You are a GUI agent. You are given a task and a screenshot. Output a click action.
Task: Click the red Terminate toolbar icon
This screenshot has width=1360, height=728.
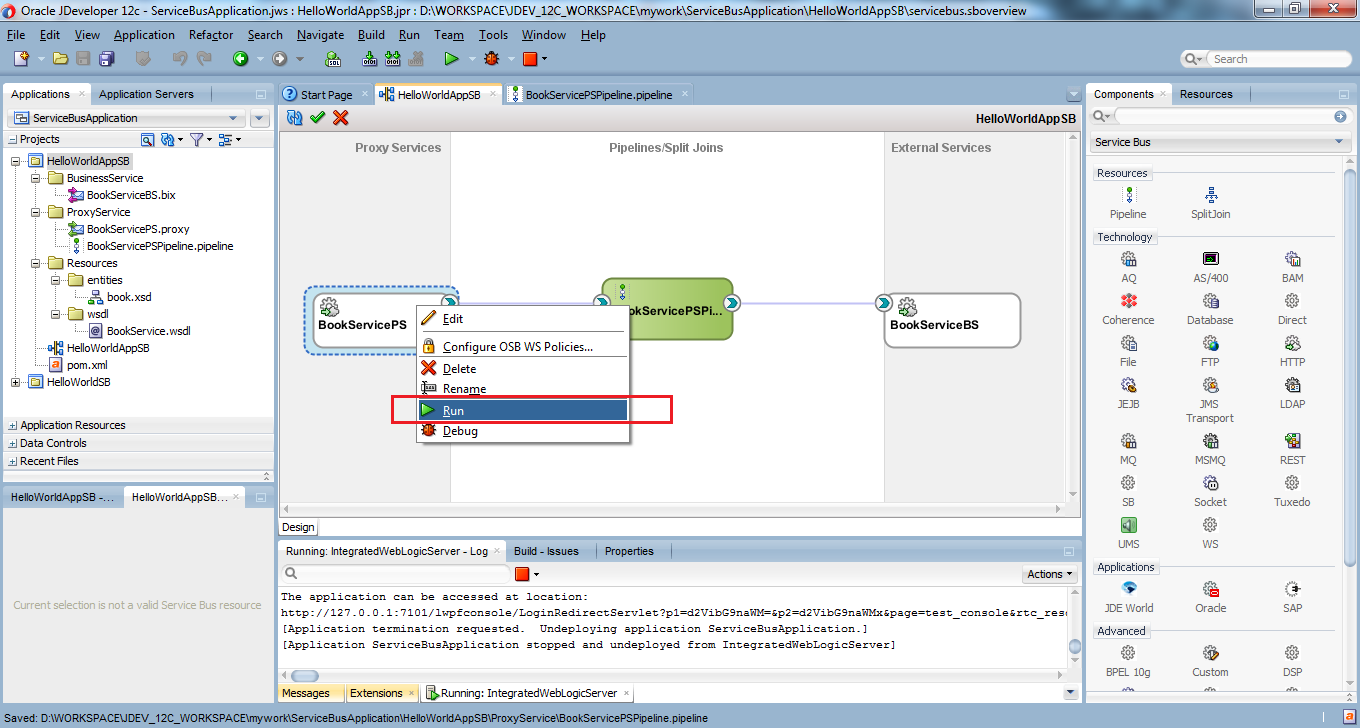[x=530, y=59]
